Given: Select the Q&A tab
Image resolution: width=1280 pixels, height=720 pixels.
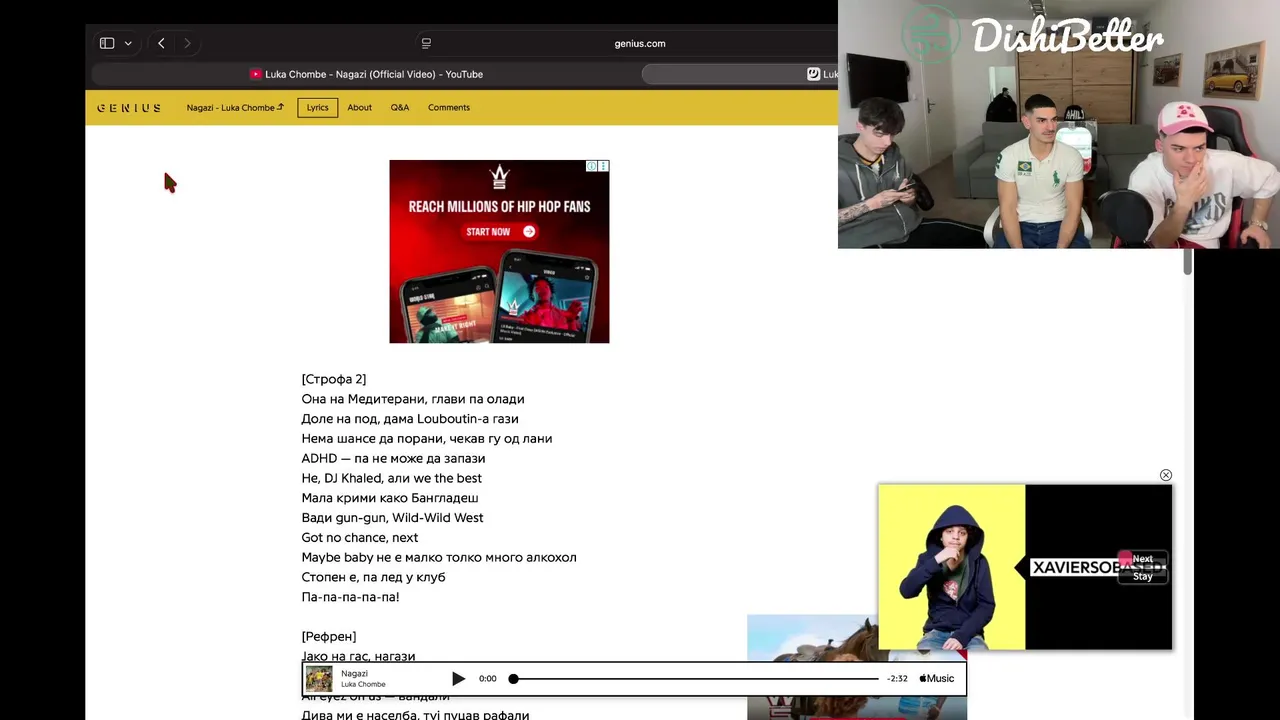Looking at the screenshot, I should 400,108.
